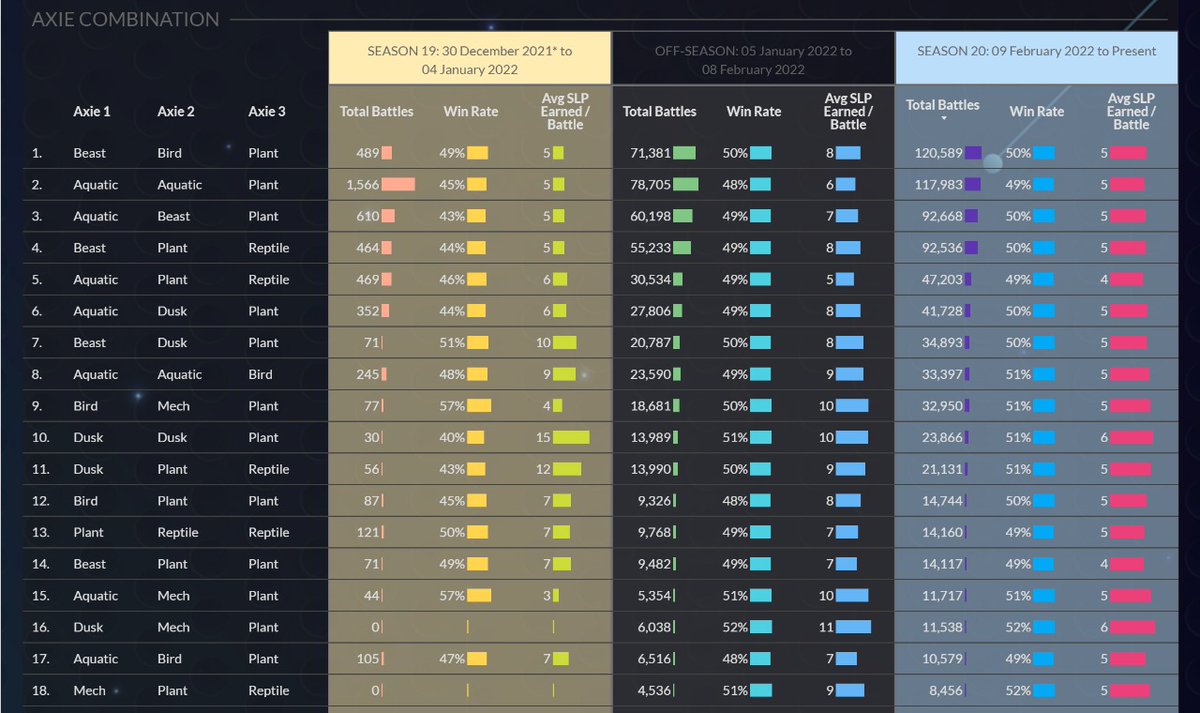
Task: Select the Season 19 date range banner
Action: click(469, 58)
